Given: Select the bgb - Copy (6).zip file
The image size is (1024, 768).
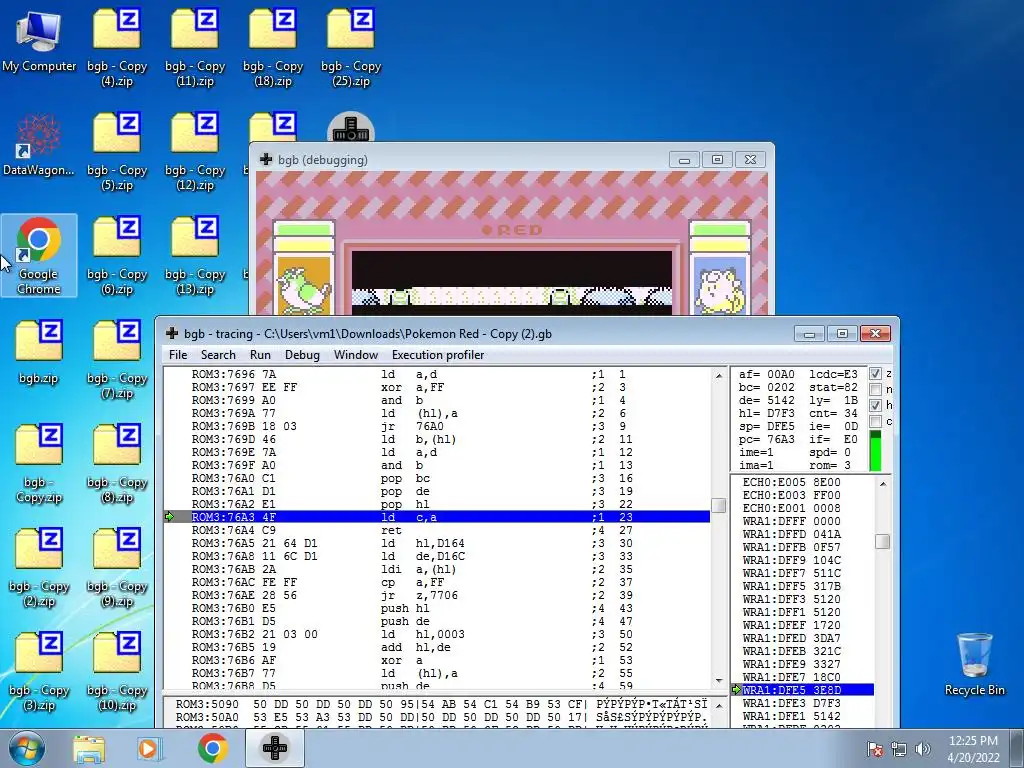Looking at the screenshot, I should pos(117,255).
